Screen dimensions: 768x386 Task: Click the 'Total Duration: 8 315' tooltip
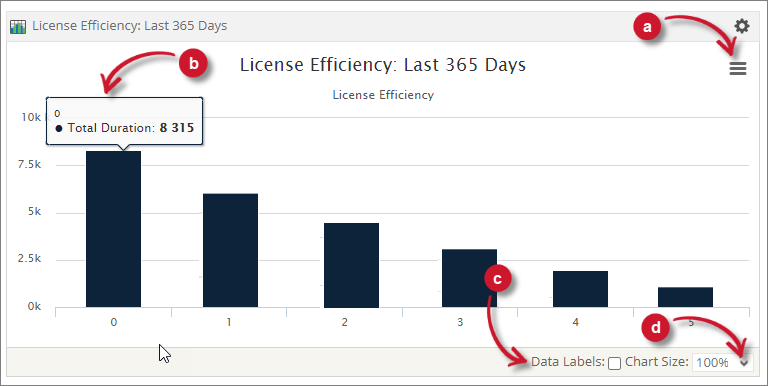click(124, 121)
